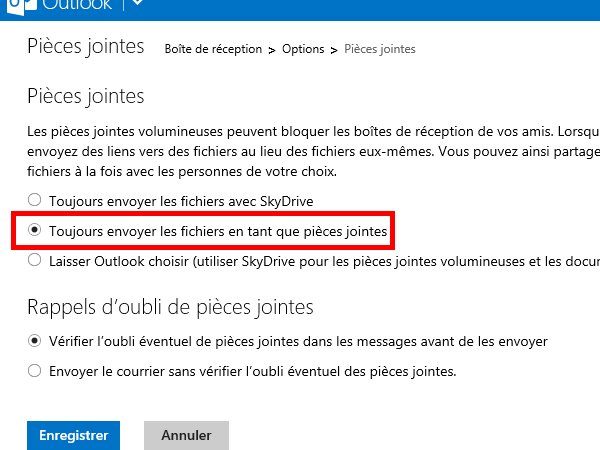Save settings with the Enregistrer button
600x450 pixels.
(x=73, y=435)
